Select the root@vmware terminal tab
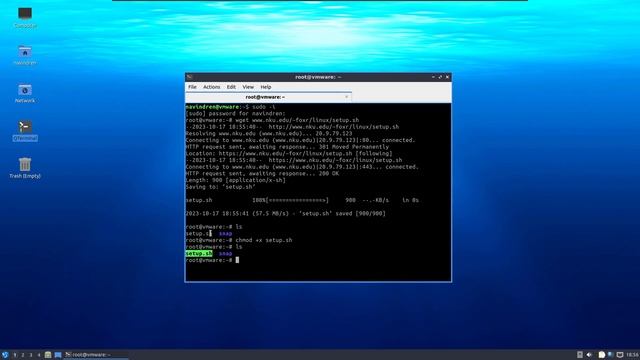 pos(268,97)
